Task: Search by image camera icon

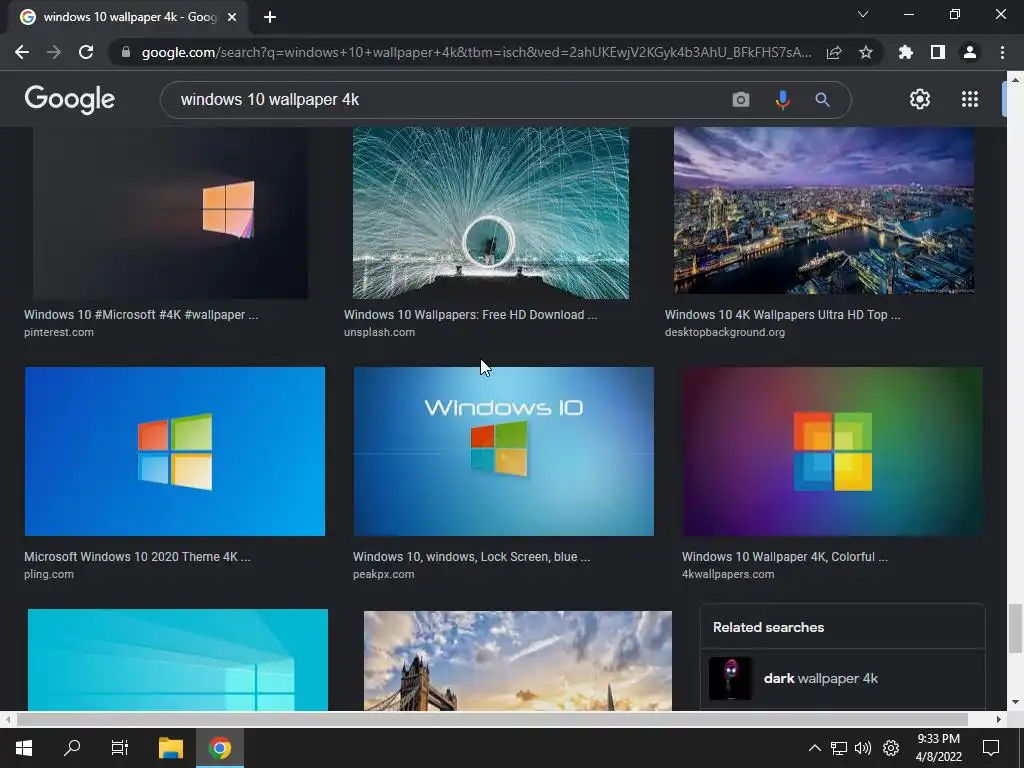Action: click(x=741, y=99)
